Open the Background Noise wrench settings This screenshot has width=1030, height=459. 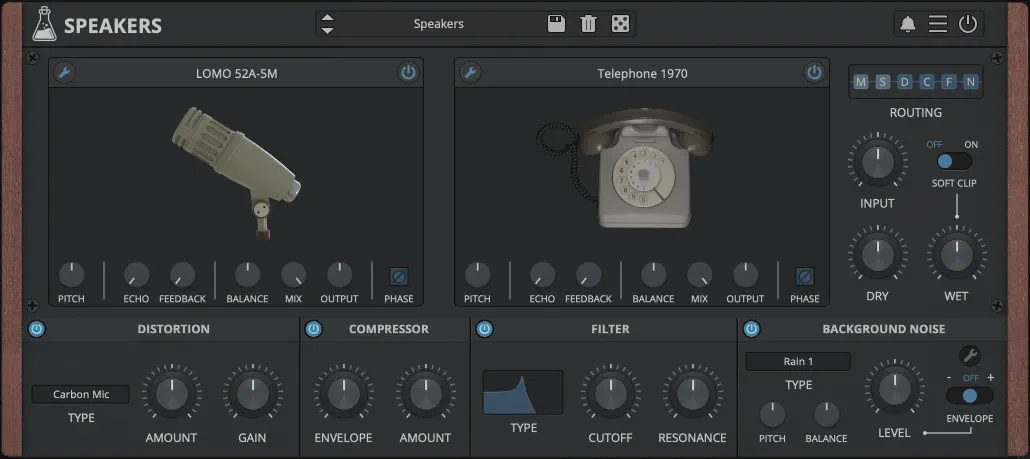[x=969, y=355]
